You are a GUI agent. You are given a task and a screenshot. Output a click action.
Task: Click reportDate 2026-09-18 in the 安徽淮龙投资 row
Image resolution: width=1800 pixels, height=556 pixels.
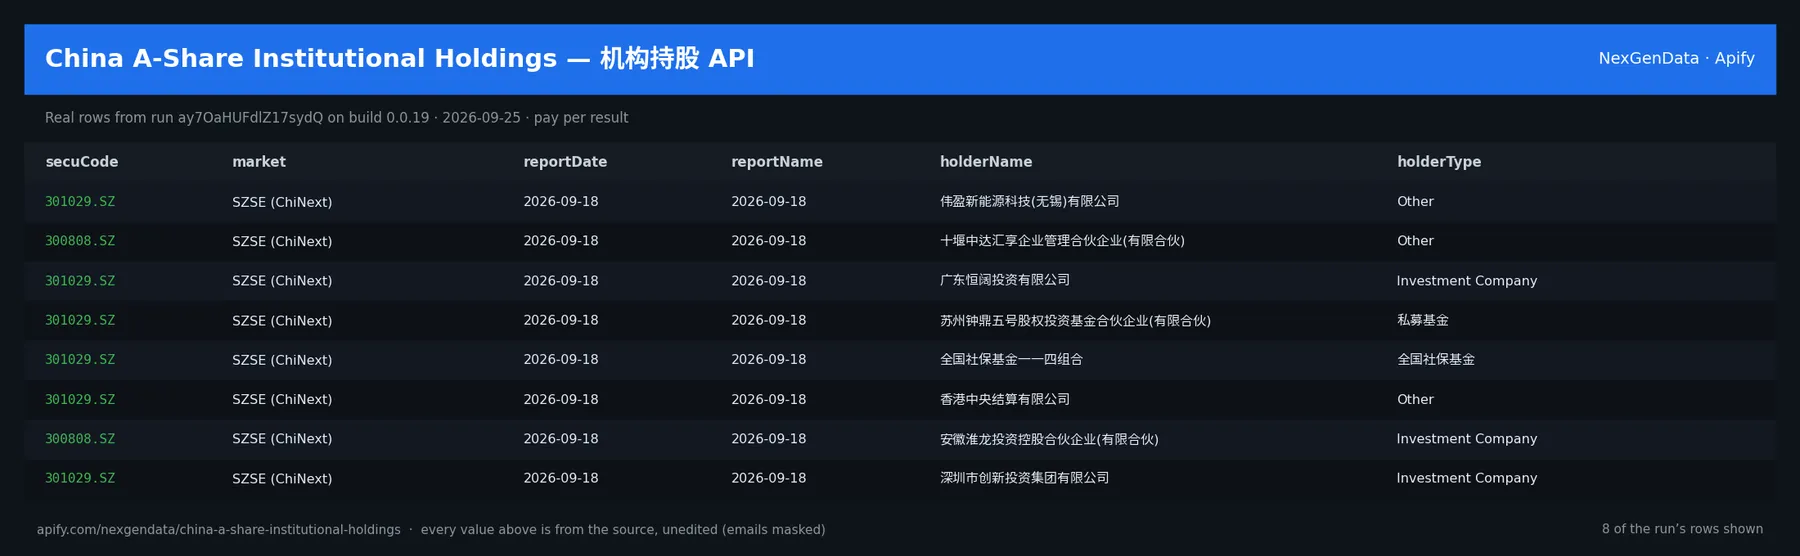pos(561,439)
